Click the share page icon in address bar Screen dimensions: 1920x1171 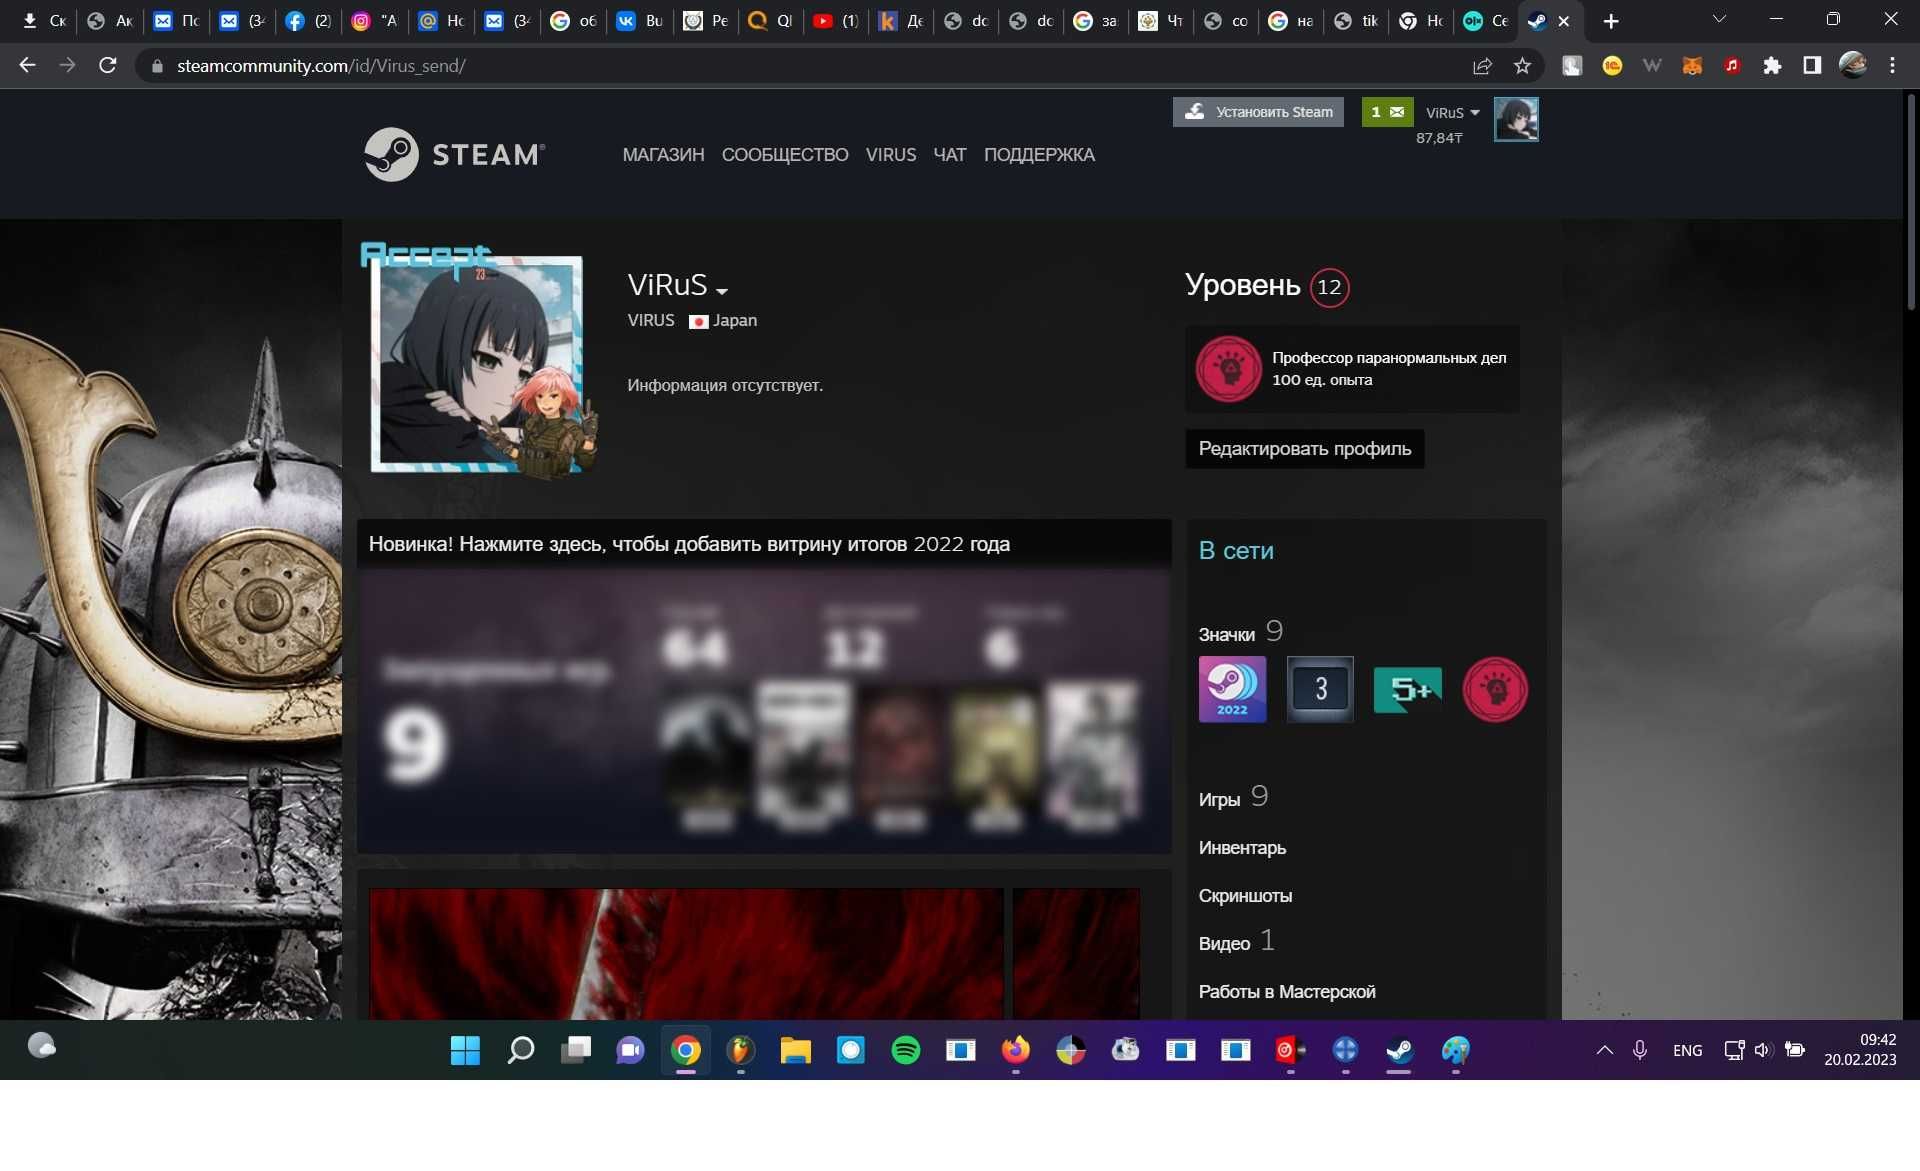(x=1482, y=66)
